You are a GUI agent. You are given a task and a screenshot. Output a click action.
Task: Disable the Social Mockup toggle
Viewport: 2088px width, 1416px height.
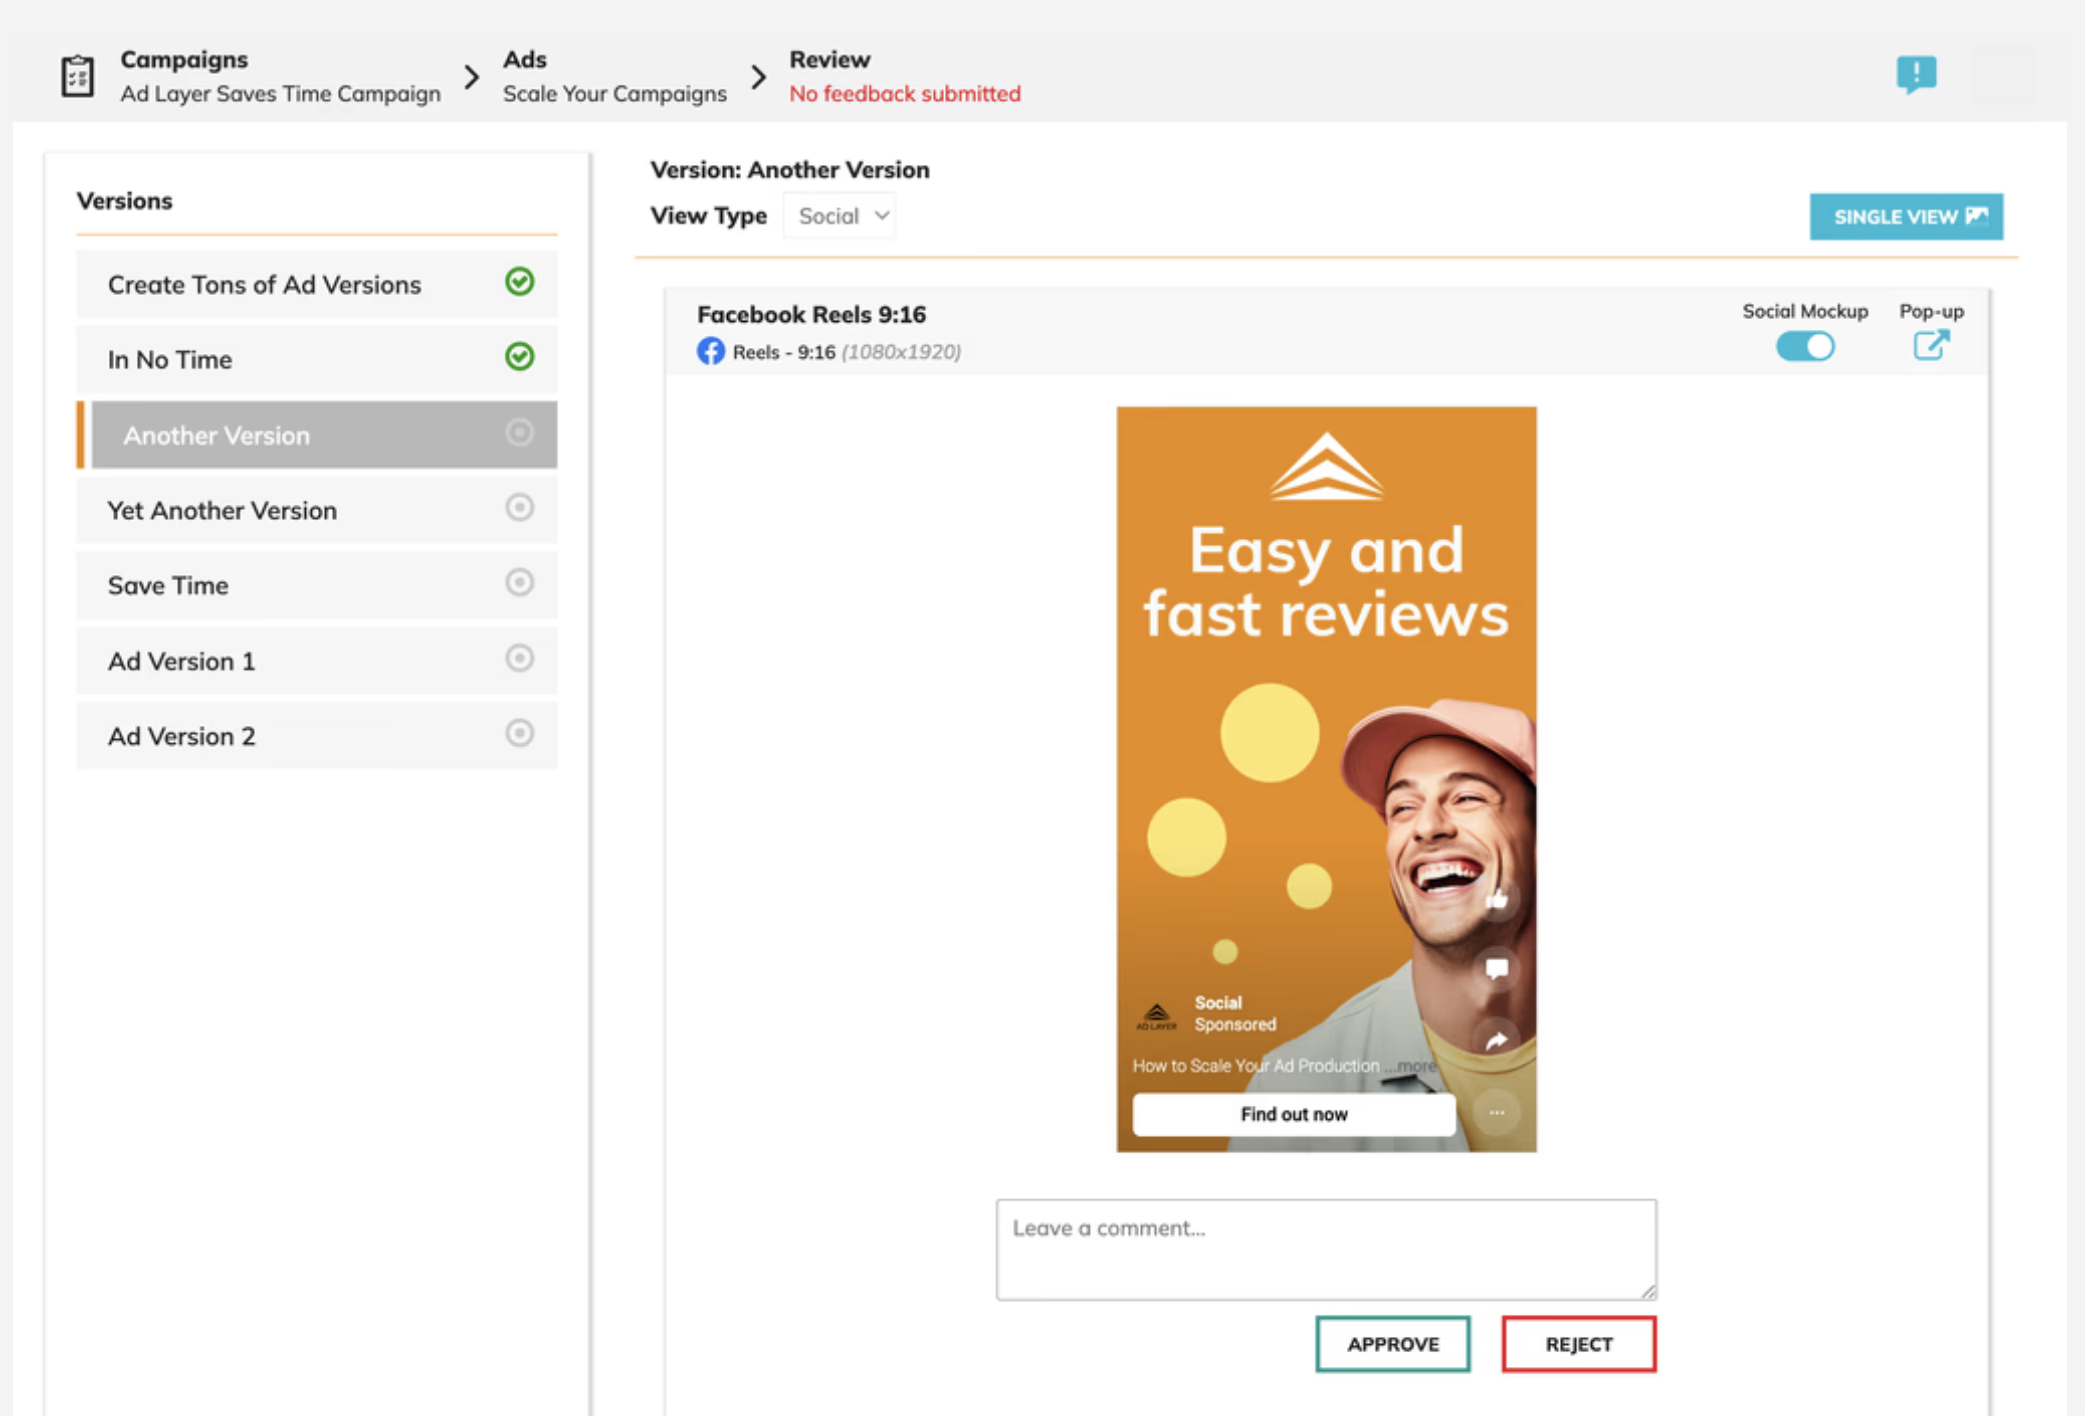pos(1804,346)
